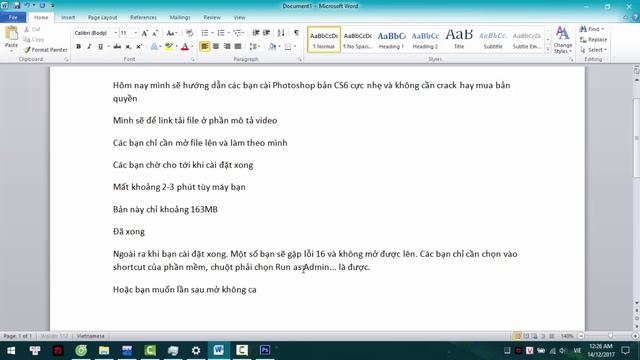Click the Format Painter brush
This screenshot has width=640, height=360.
27,50
